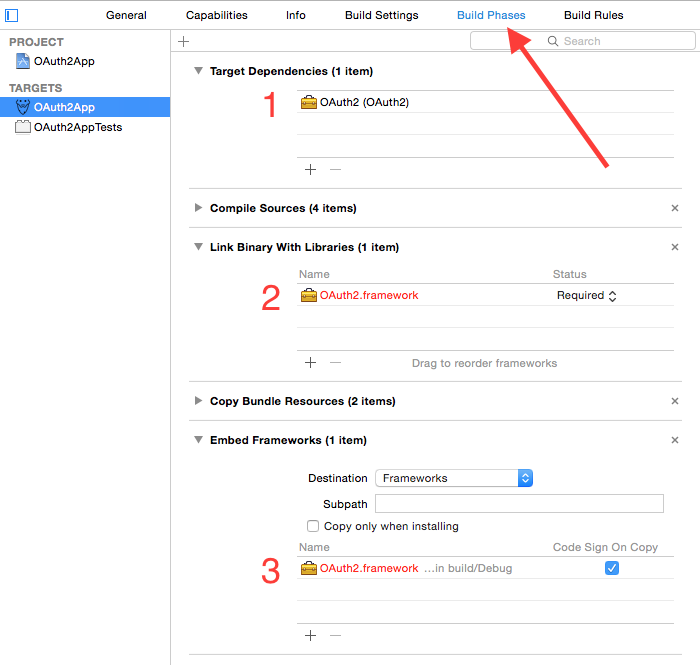The width and height of the screenshot is (700, 665).
Task: Open the Build Rules tab
Action: (593, 15)
